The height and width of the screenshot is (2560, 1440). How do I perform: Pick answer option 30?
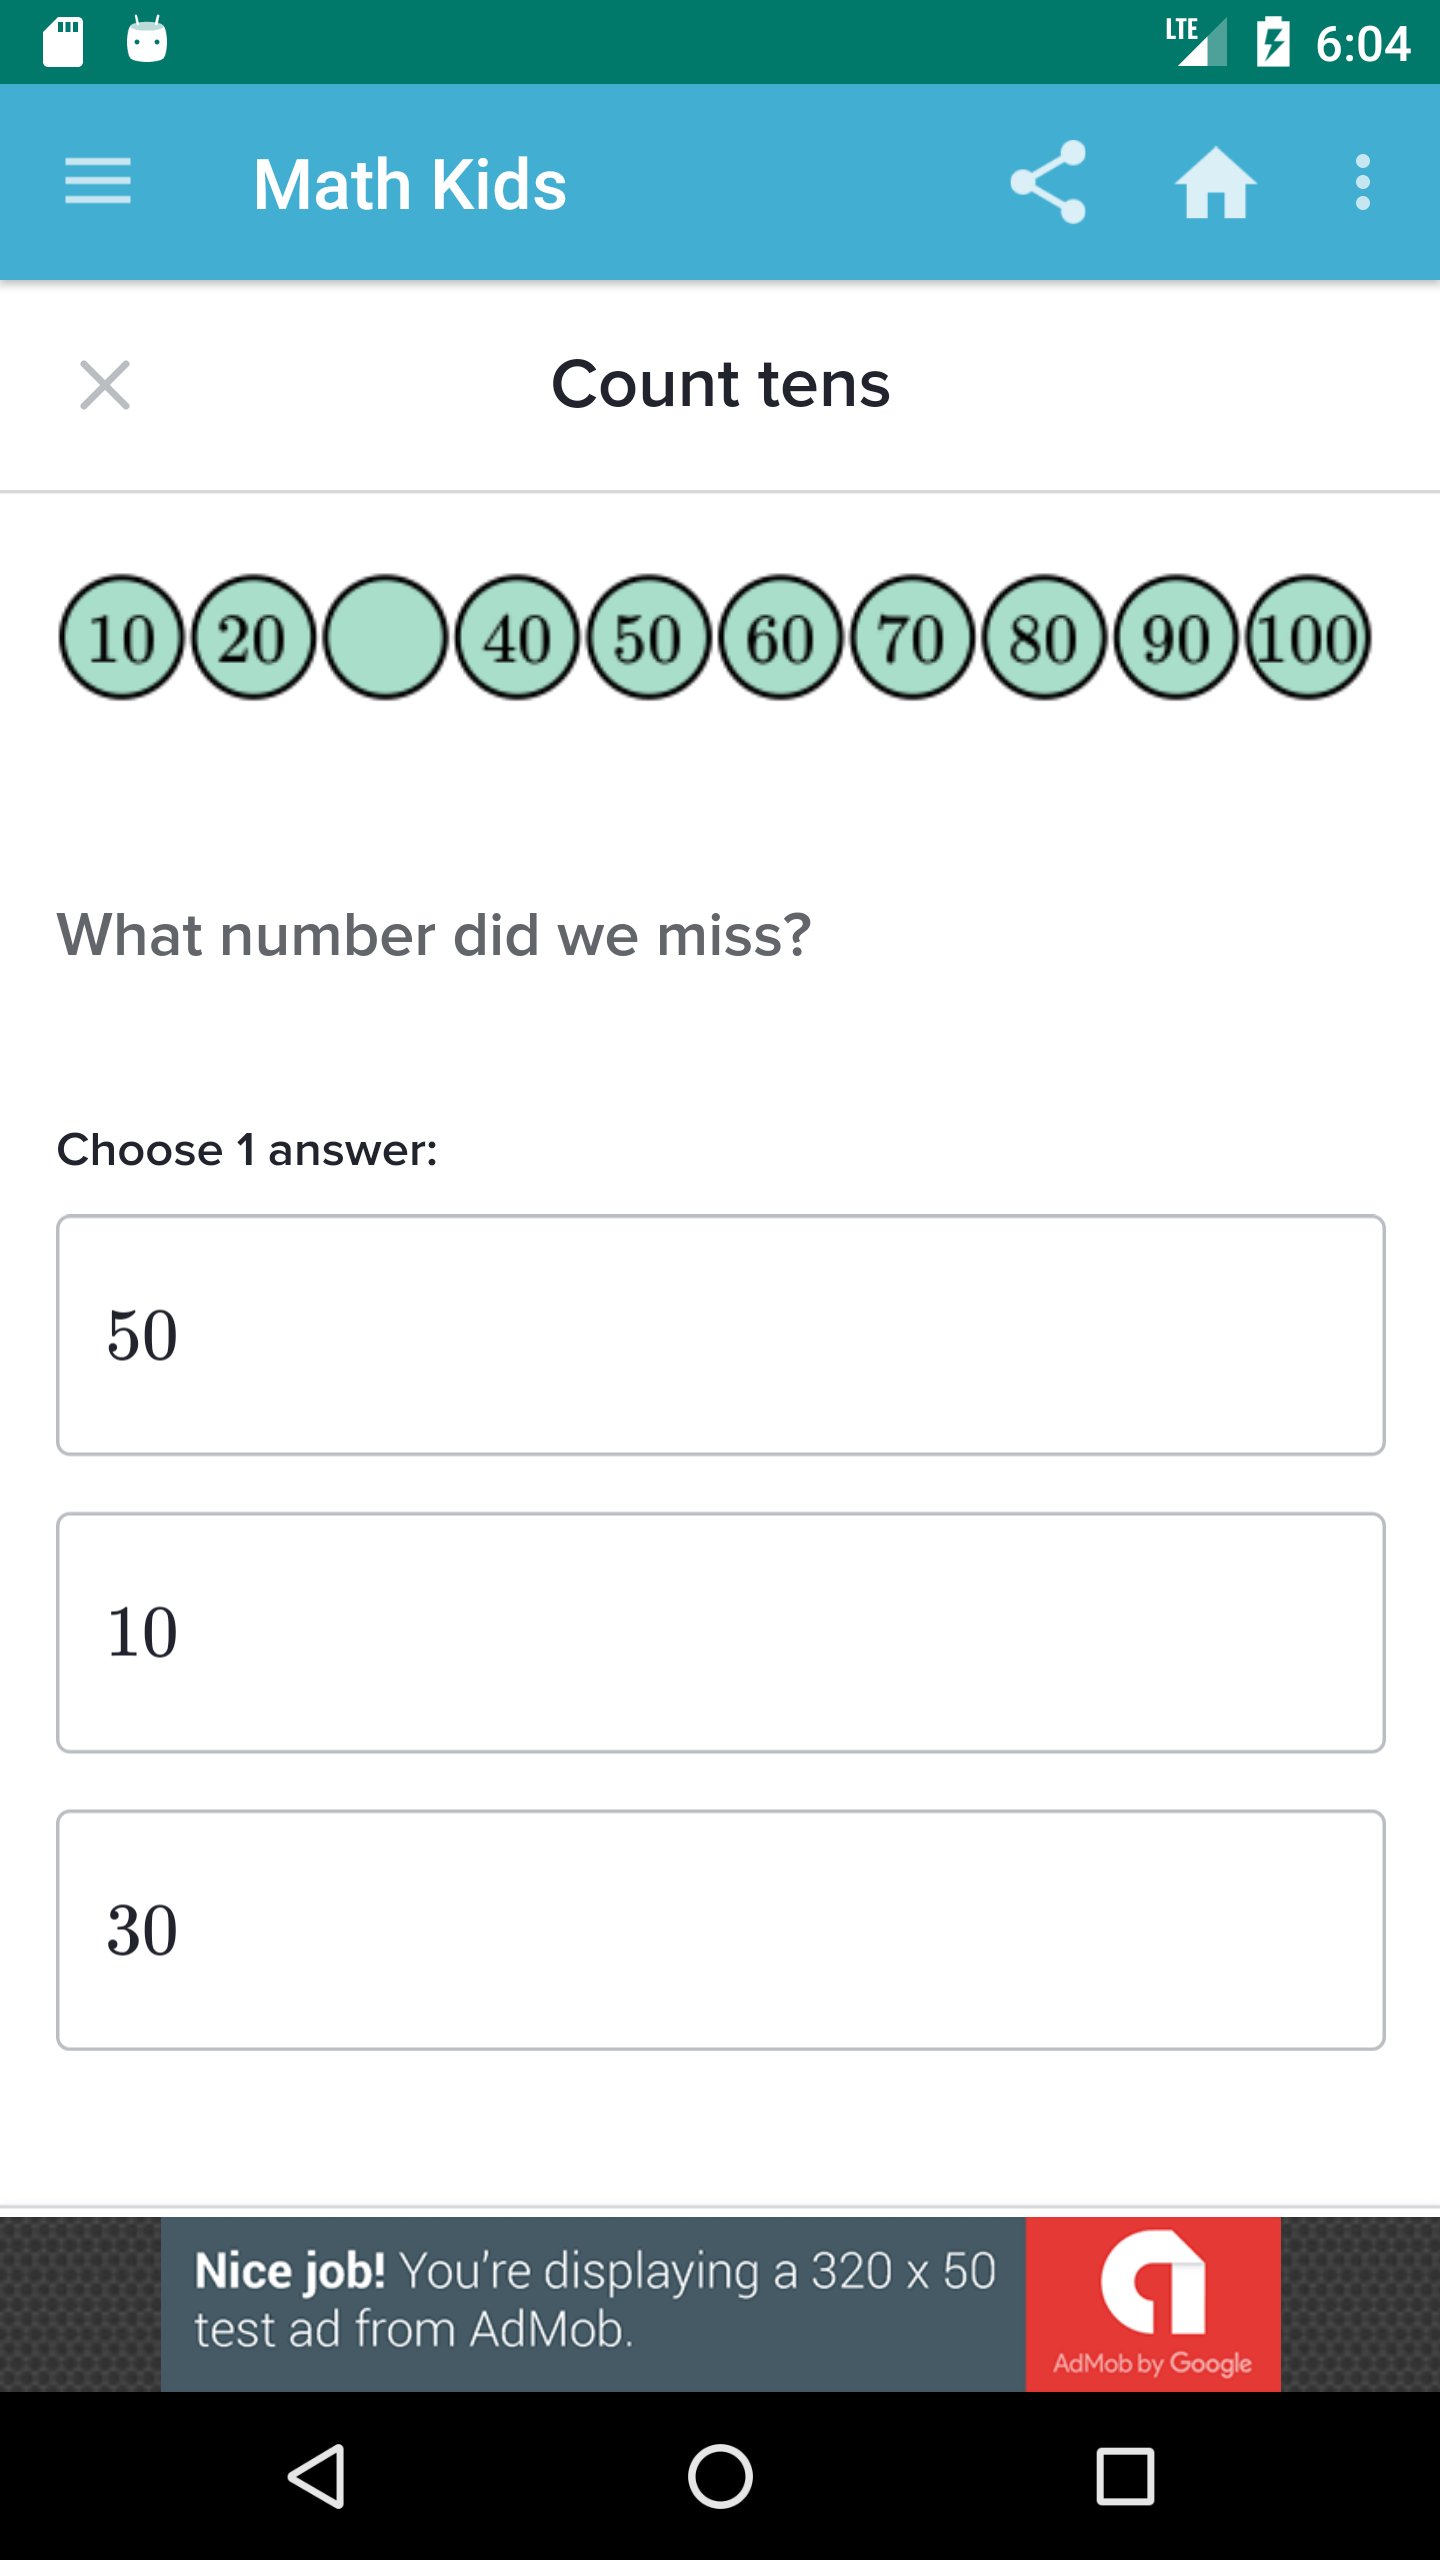720,1929
